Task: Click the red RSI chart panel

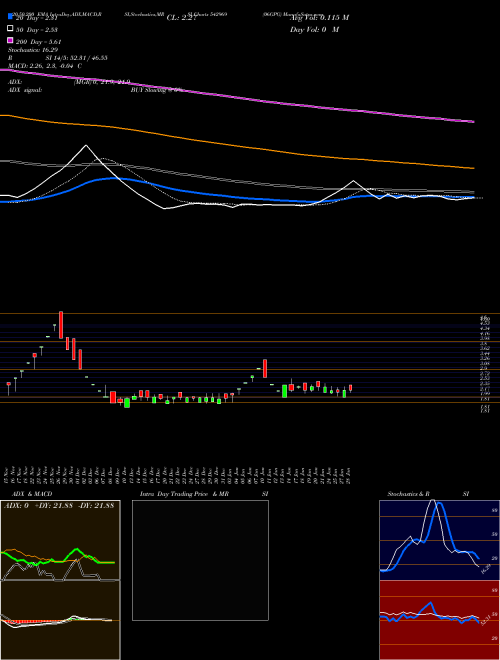Action: click(x=439, y=620)
